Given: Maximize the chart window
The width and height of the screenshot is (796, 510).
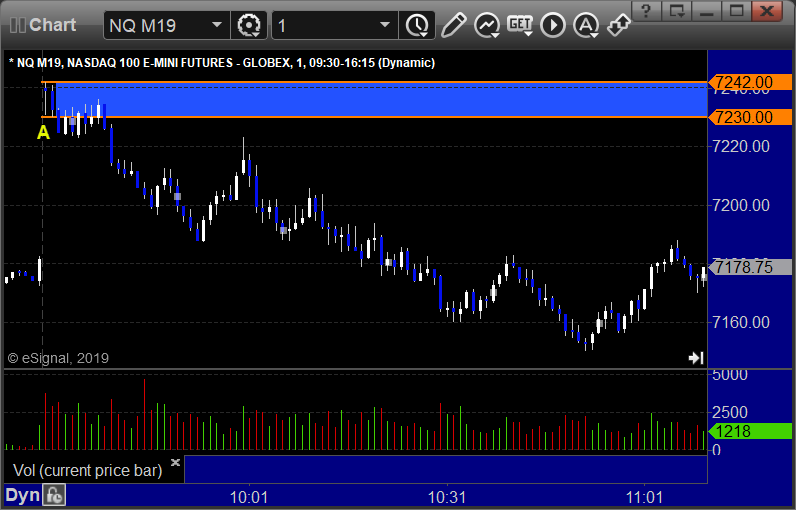Looking at the screenshot, I should pos(736,11).
